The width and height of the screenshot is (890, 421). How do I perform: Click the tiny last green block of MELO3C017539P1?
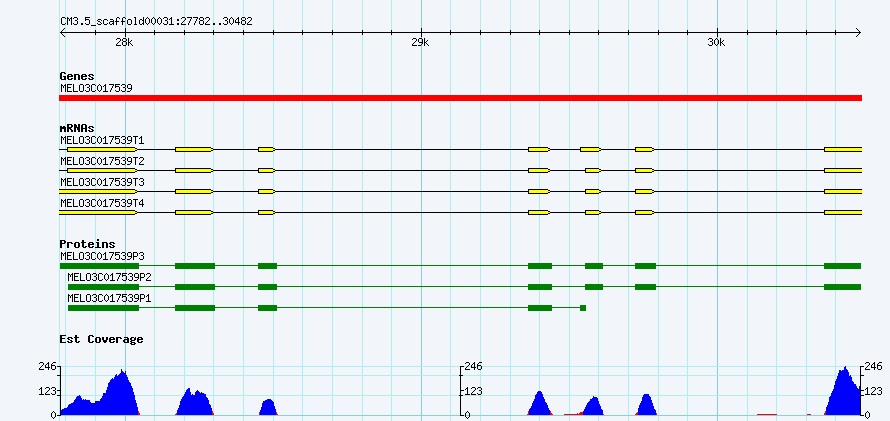click(x=583, y=308)
